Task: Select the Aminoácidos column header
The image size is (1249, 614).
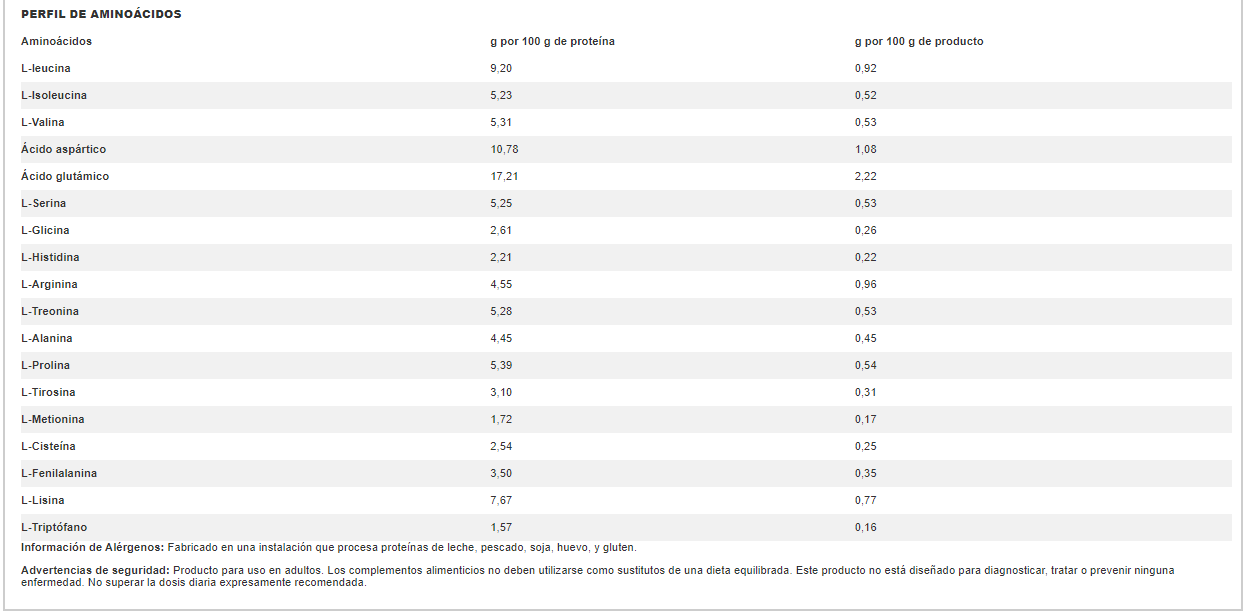Action: (56, 41)
